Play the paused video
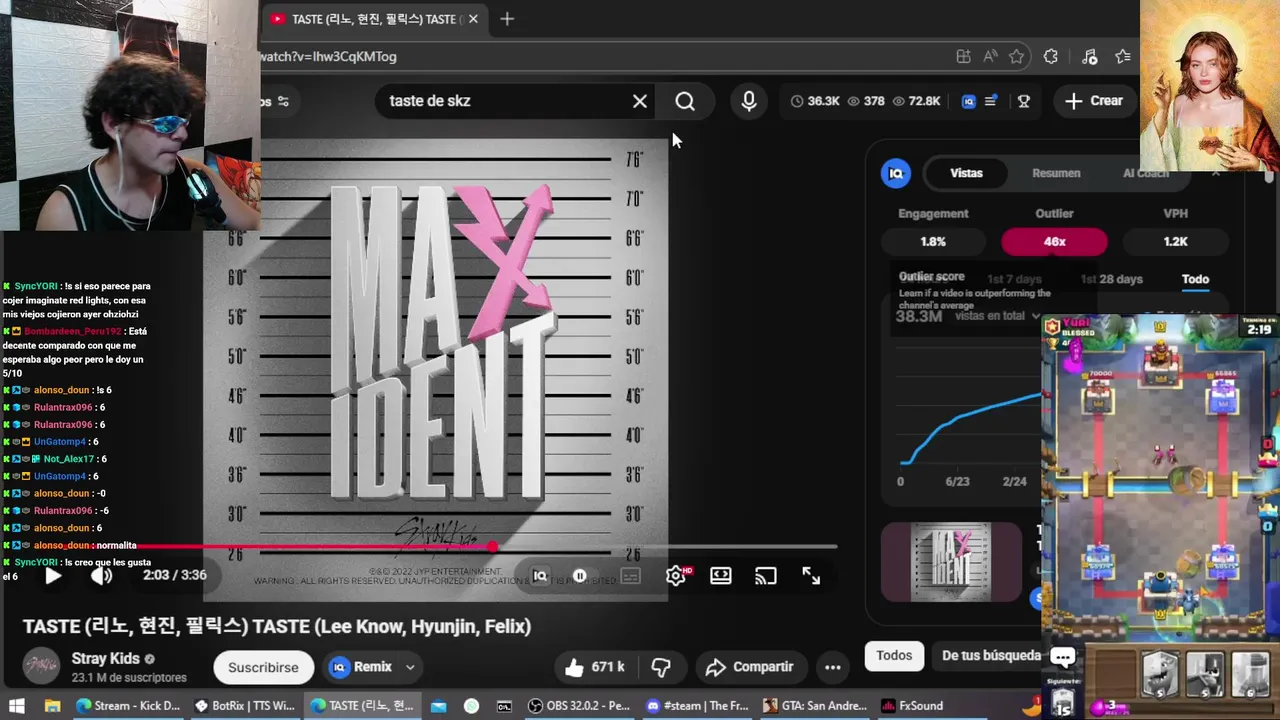The height and width of the screenshot is (720, 1280). [x=53, y=575]
